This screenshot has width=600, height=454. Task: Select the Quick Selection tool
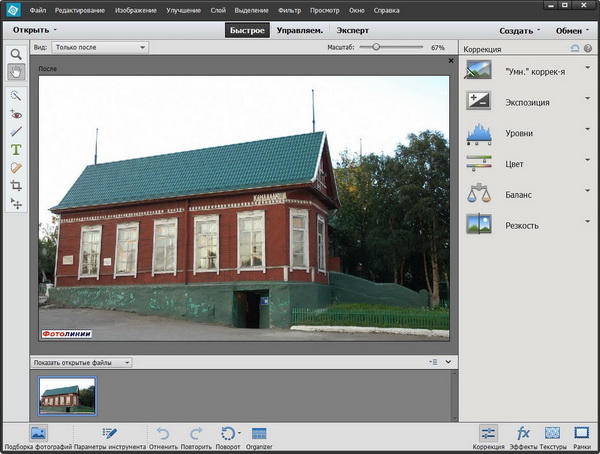16,95
